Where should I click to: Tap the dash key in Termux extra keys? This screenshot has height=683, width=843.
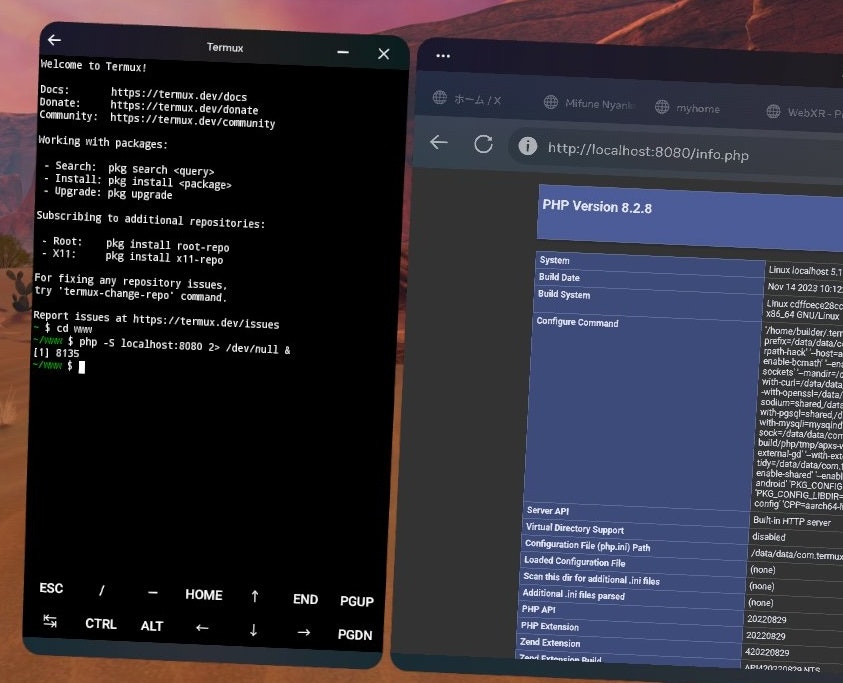[153, 593]
